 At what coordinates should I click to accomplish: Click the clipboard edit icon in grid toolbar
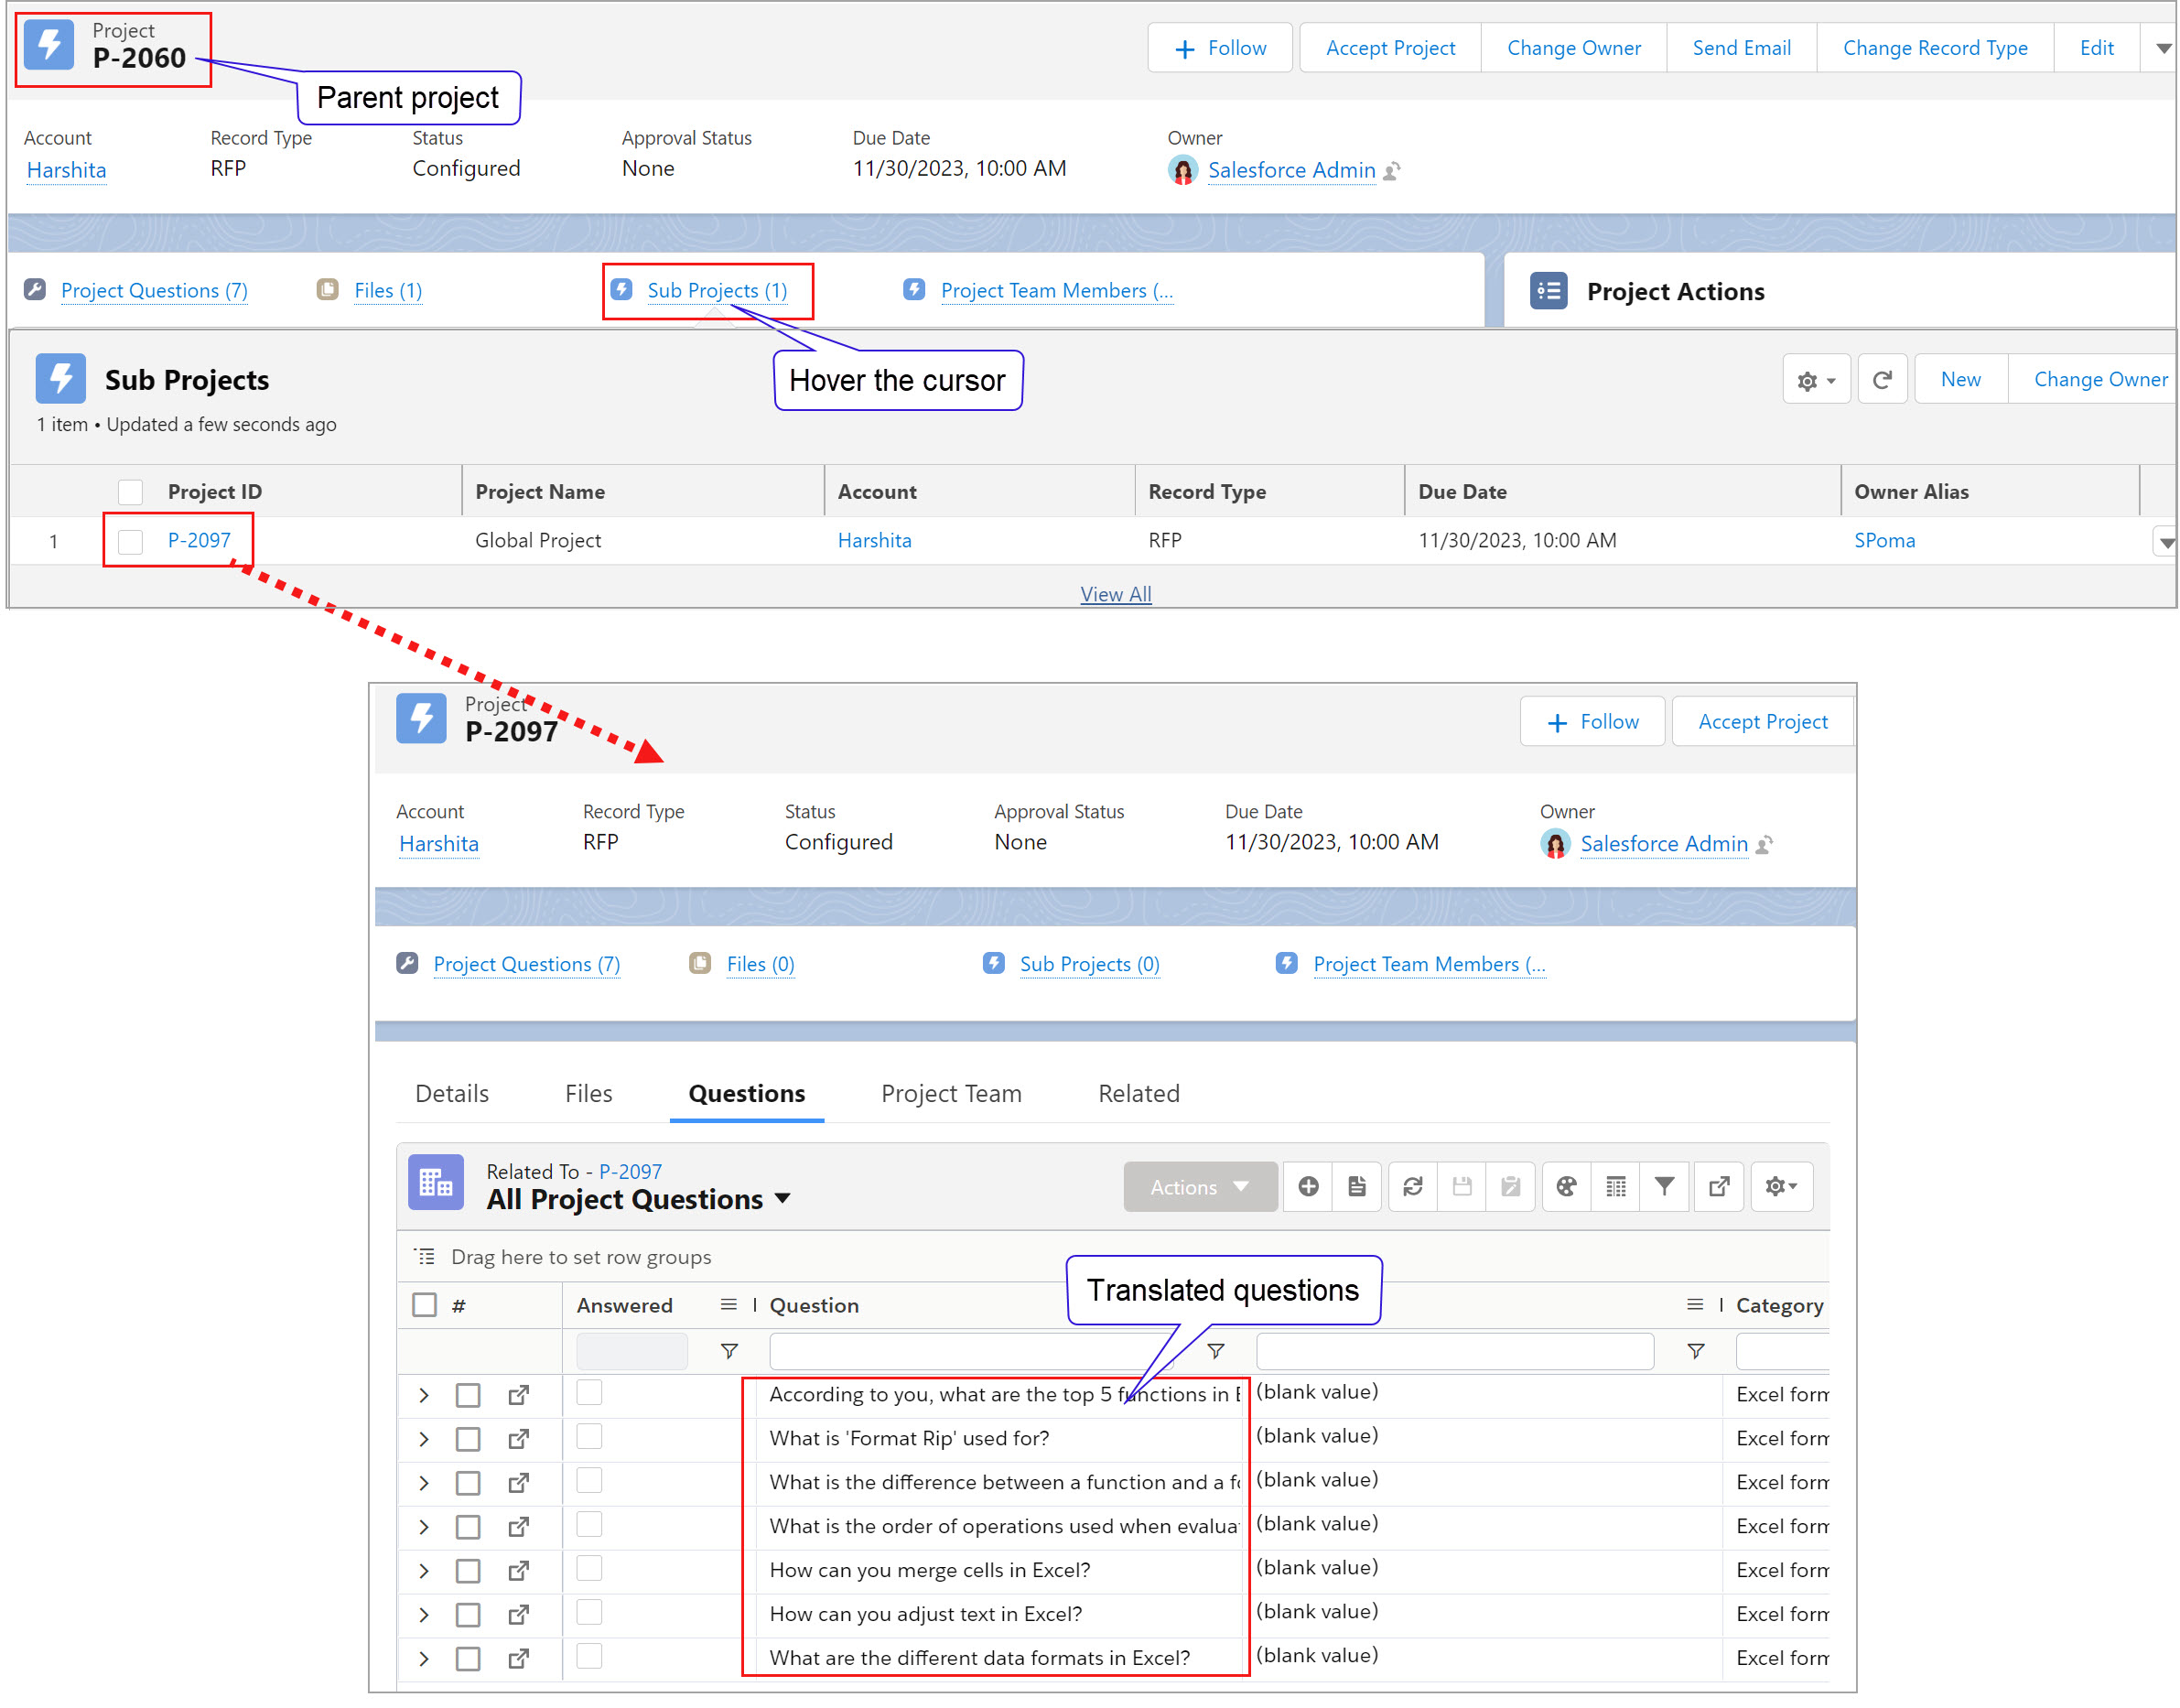pos(1510,1187)
